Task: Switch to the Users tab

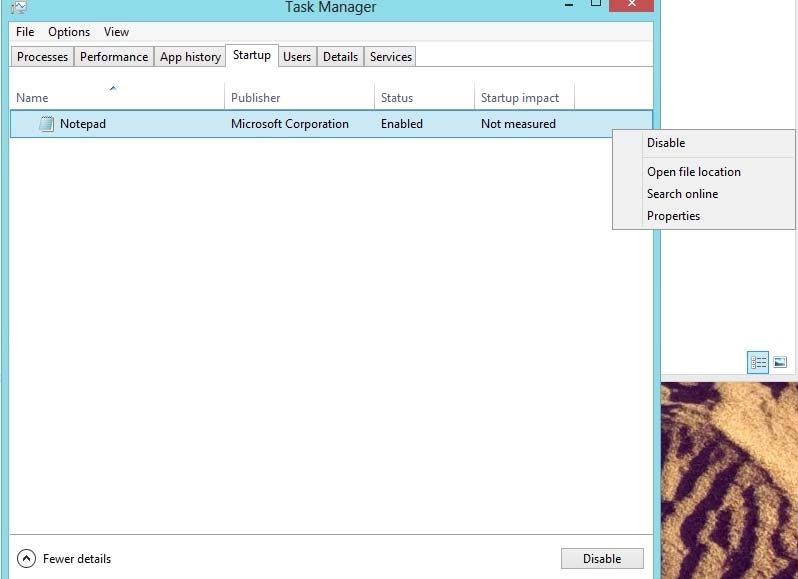Action: pos(297,56)
